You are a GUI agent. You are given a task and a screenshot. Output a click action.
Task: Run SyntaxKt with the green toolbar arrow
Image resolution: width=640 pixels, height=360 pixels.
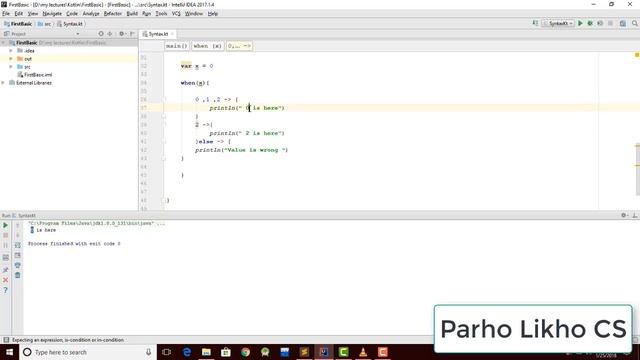coord(580,24)
